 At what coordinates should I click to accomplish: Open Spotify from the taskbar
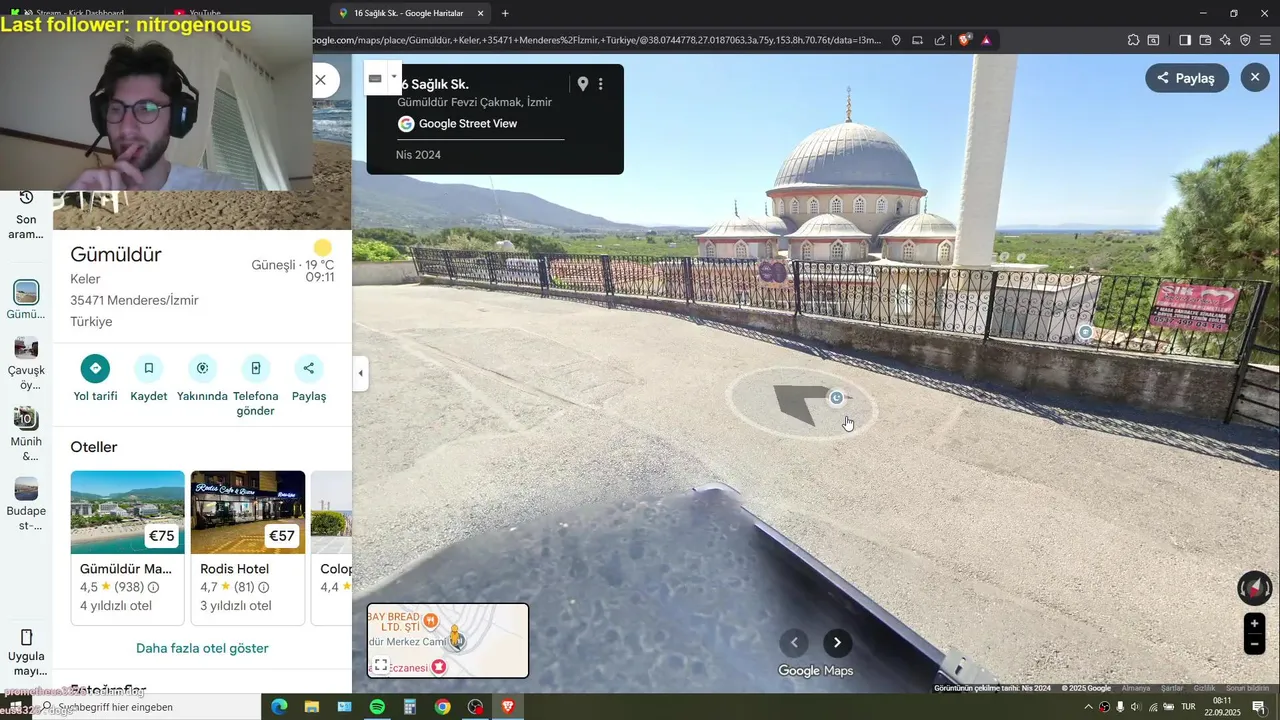[377, 707]
